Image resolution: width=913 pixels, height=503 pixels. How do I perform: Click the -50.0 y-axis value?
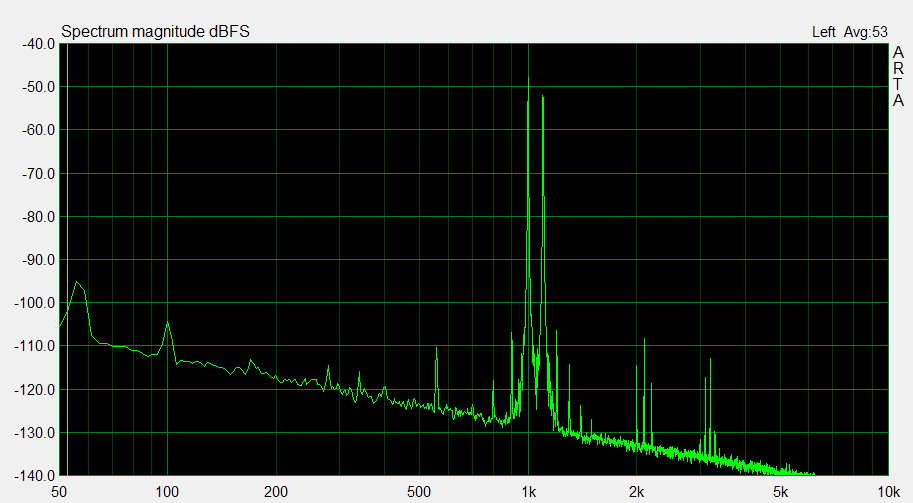pyautogui.click(x=38, y=87)
